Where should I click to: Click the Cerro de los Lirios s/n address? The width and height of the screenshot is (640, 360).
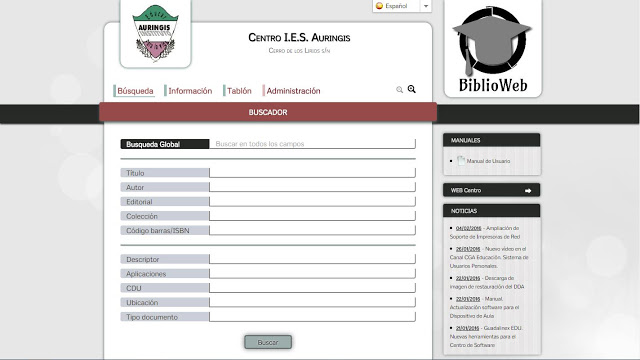[299, 51]
